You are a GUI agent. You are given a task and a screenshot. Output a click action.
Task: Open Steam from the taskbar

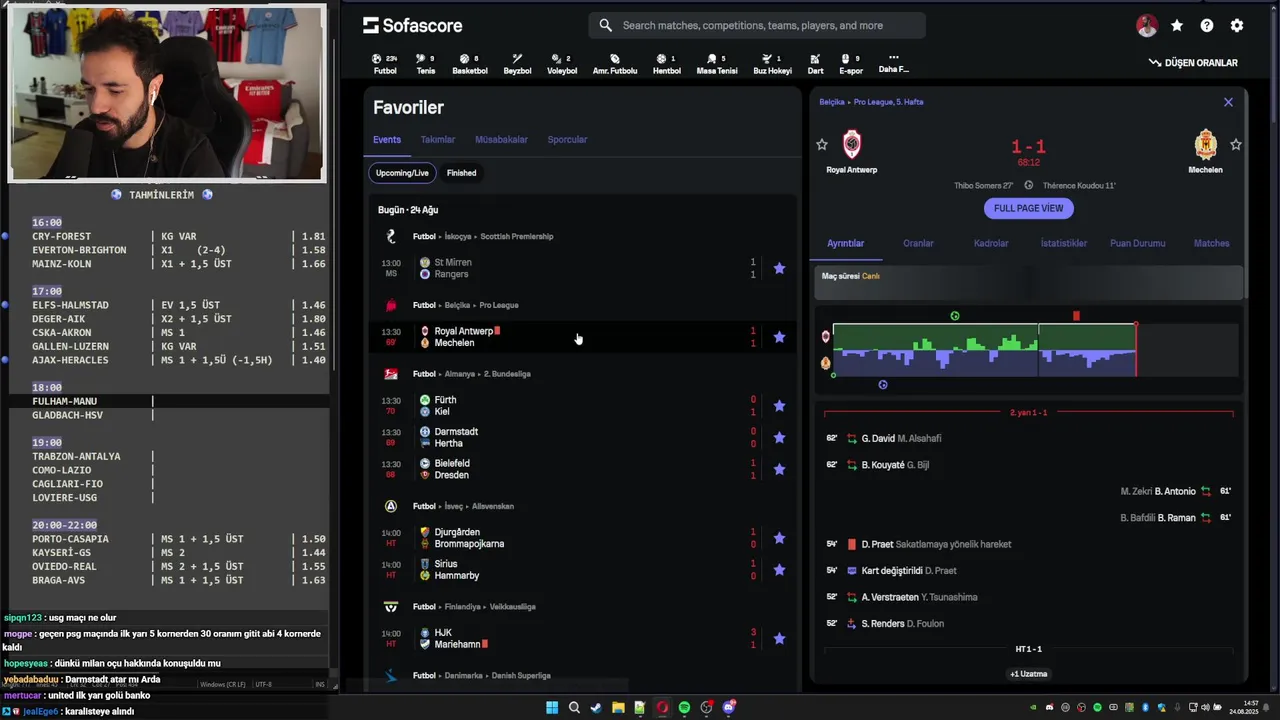coord(596,708)
